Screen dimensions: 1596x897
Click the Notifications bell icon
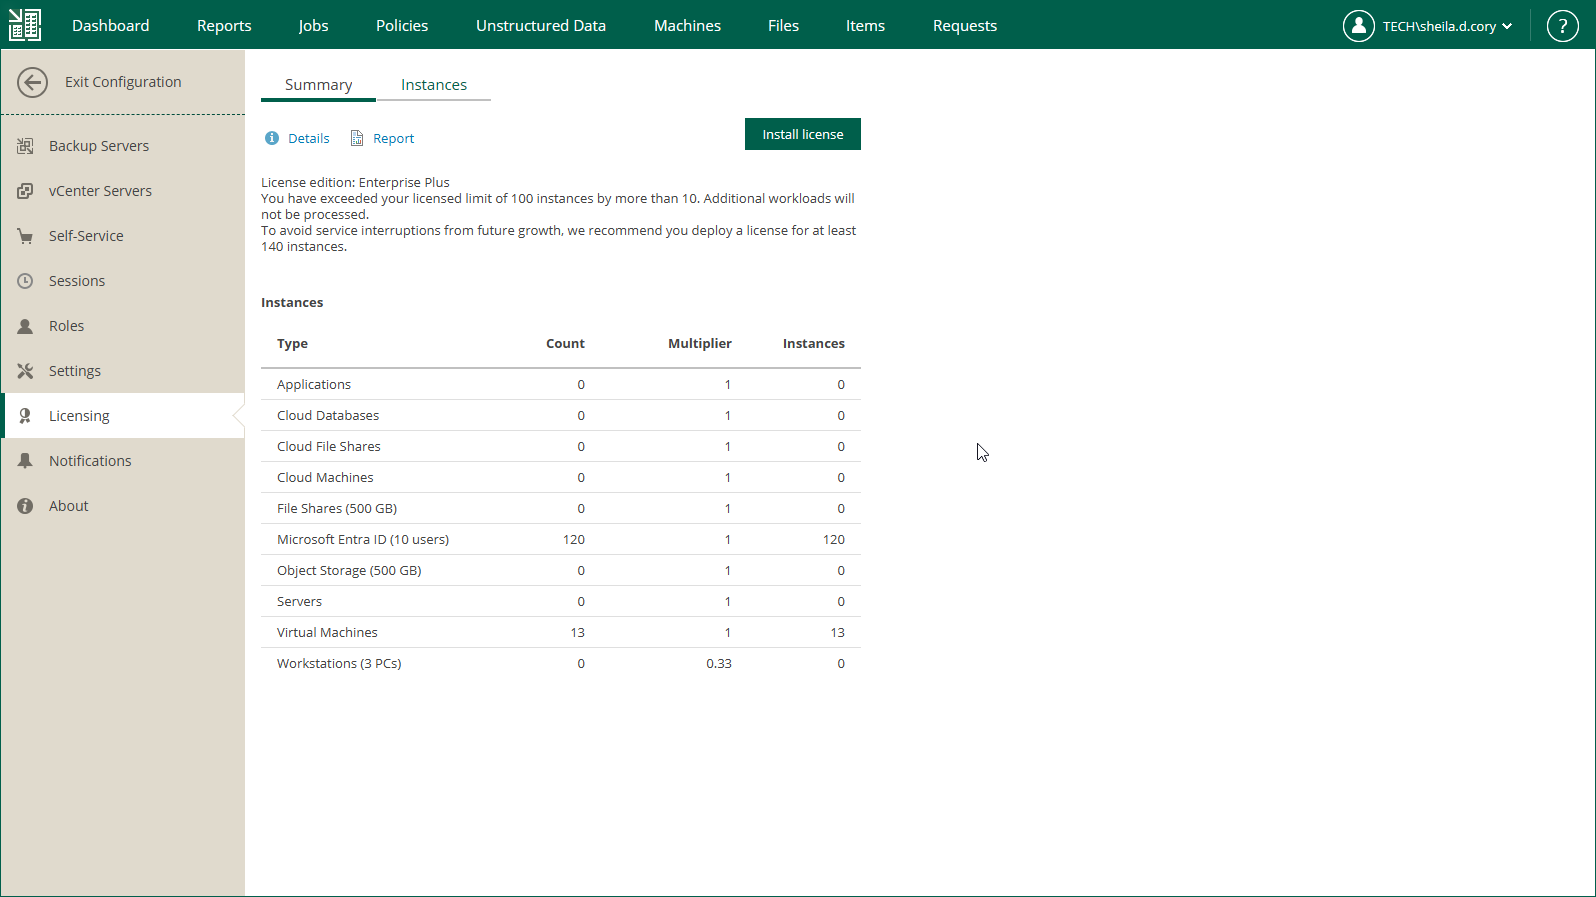(25, 461)
